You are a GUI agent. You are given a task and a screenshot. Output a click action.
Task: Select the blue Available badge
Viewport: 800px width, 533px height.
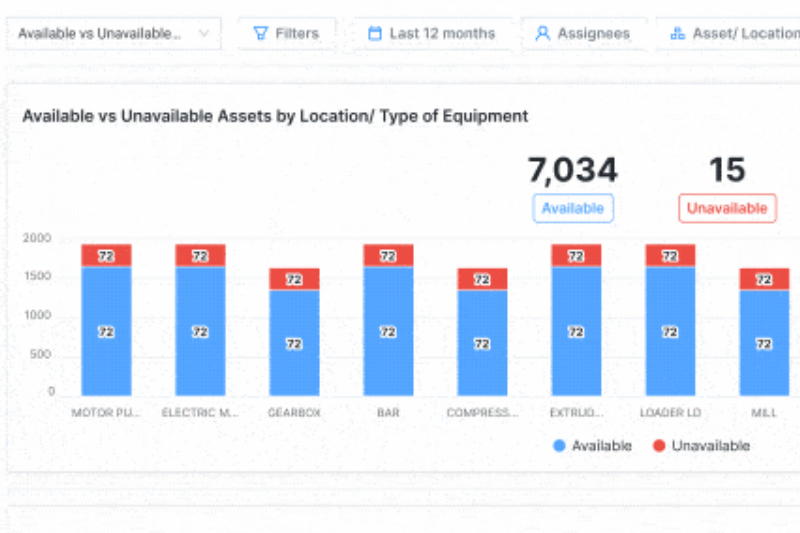pyautogui.click(x=573, y=208)
